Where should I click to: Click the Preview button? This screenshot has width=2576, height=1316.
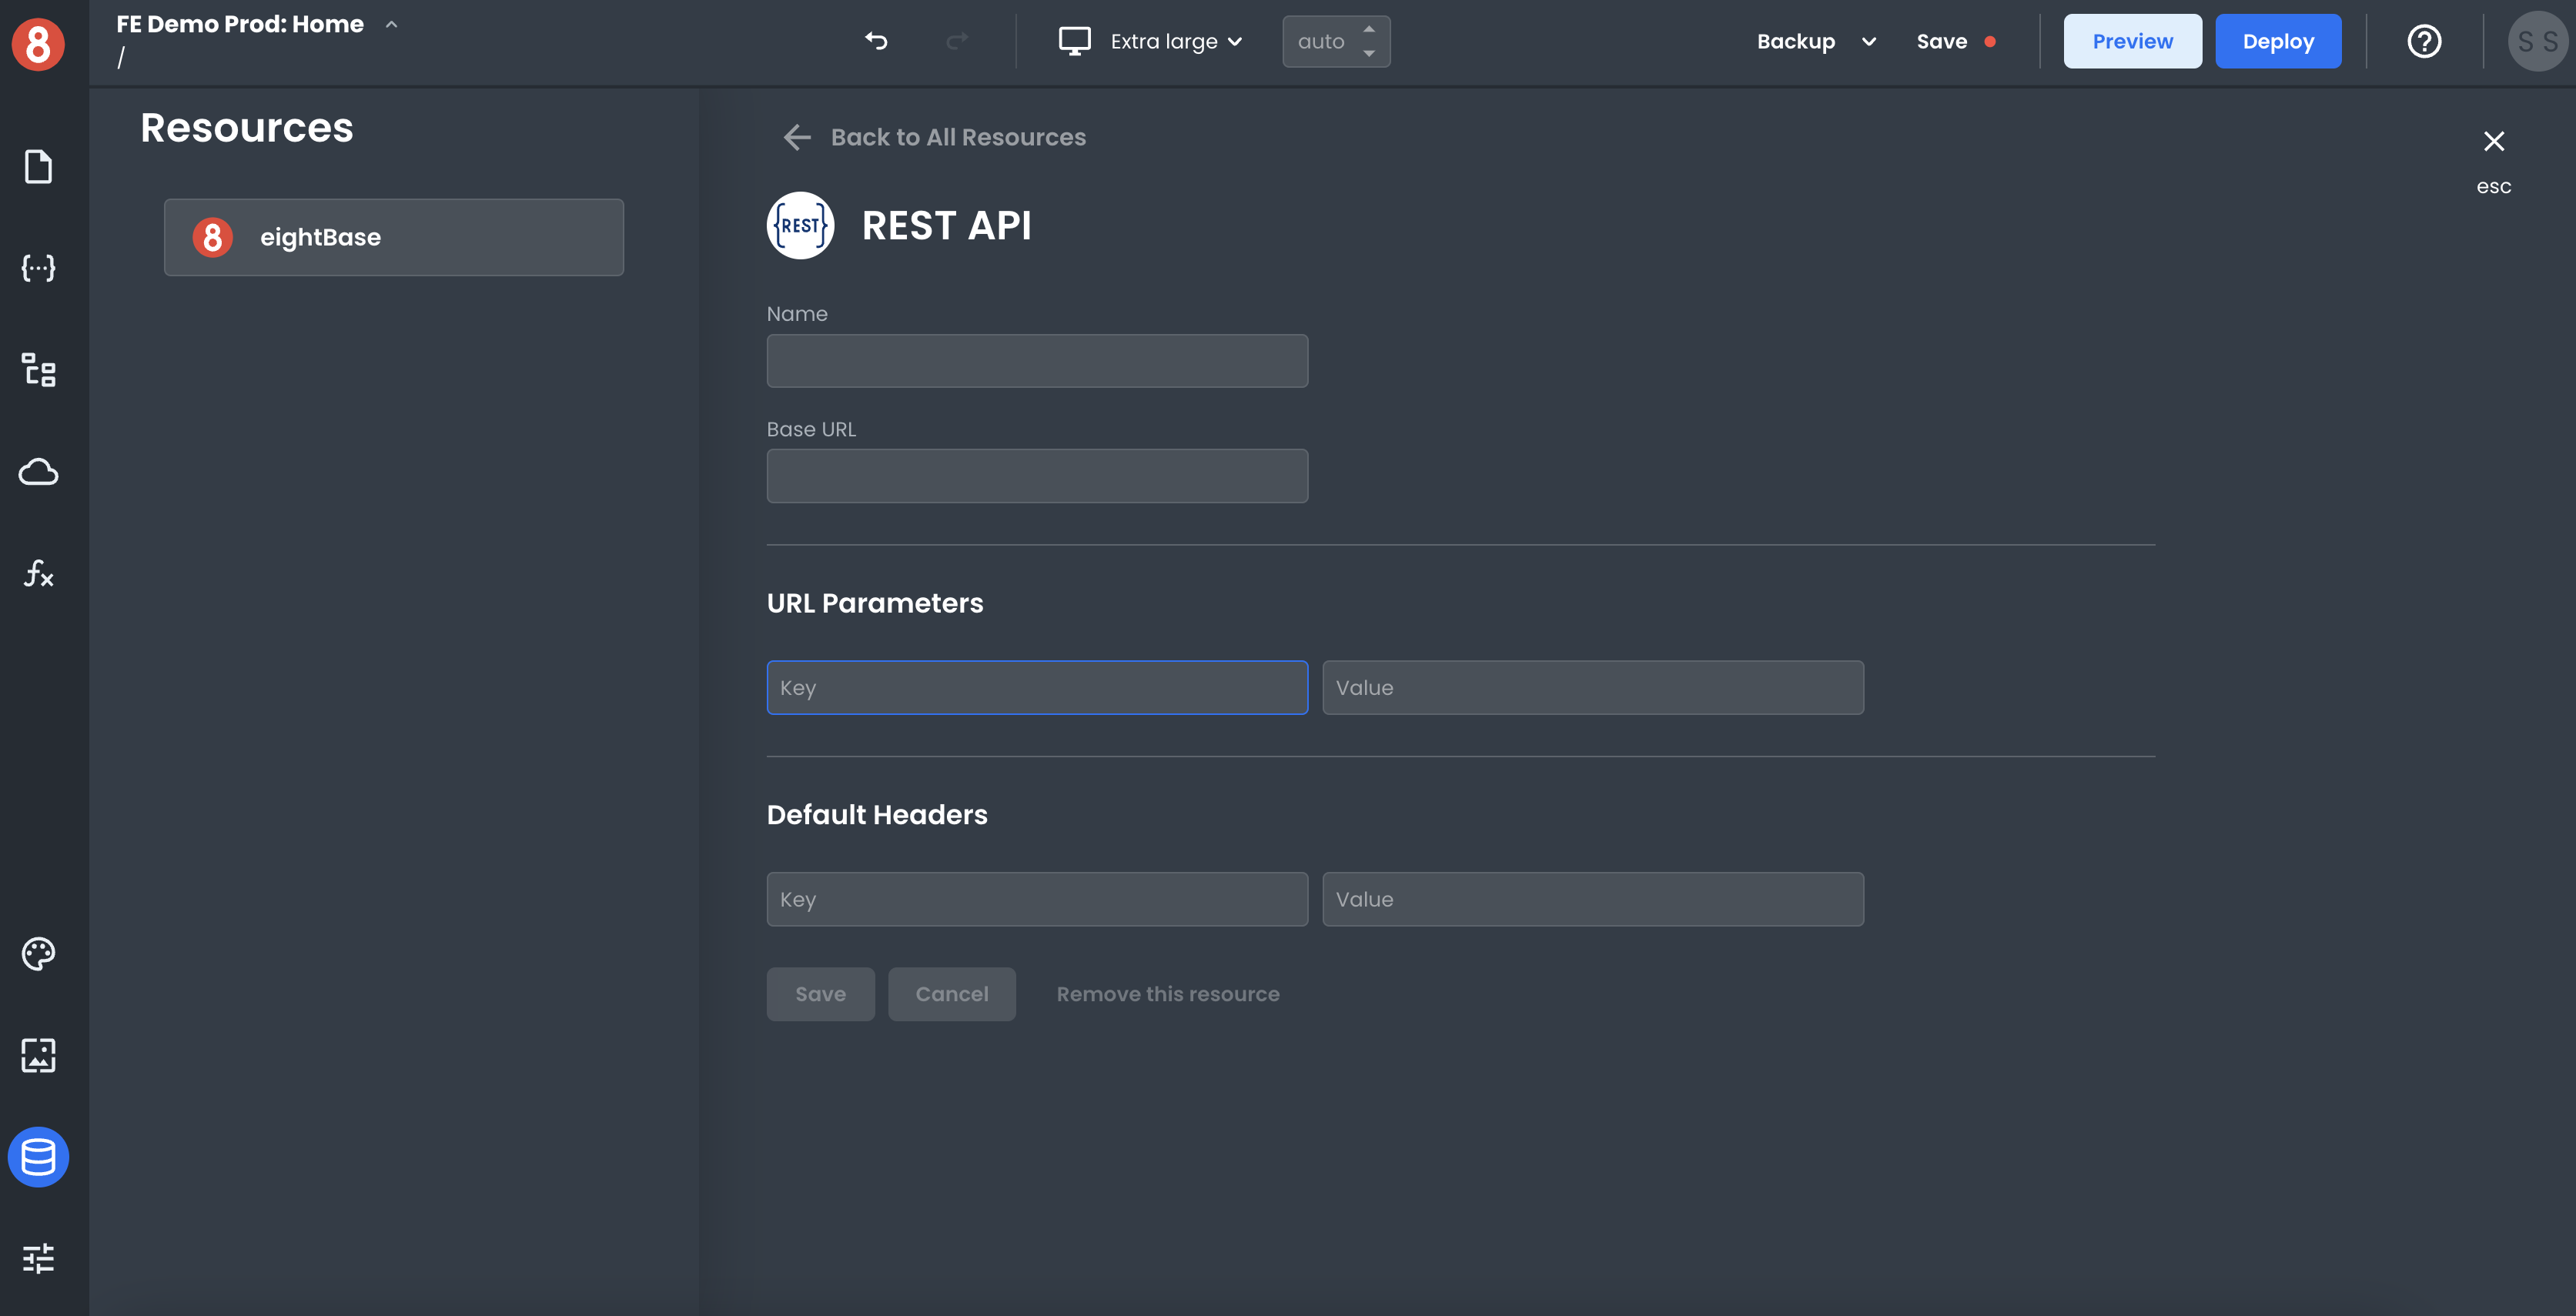click(x=2132, y=41)
